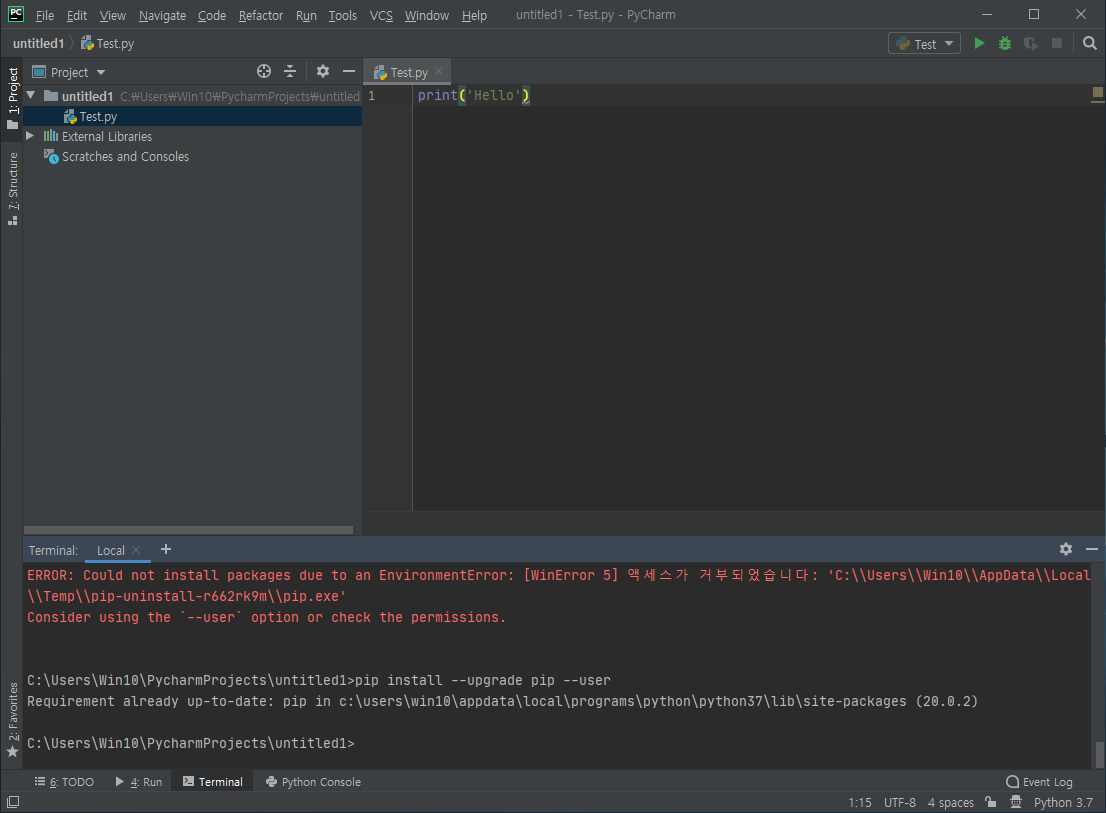This screenshot has width=1106, height=813.
Task: Switch to the Terminal tool tab
Action: [x=212, y=782]
